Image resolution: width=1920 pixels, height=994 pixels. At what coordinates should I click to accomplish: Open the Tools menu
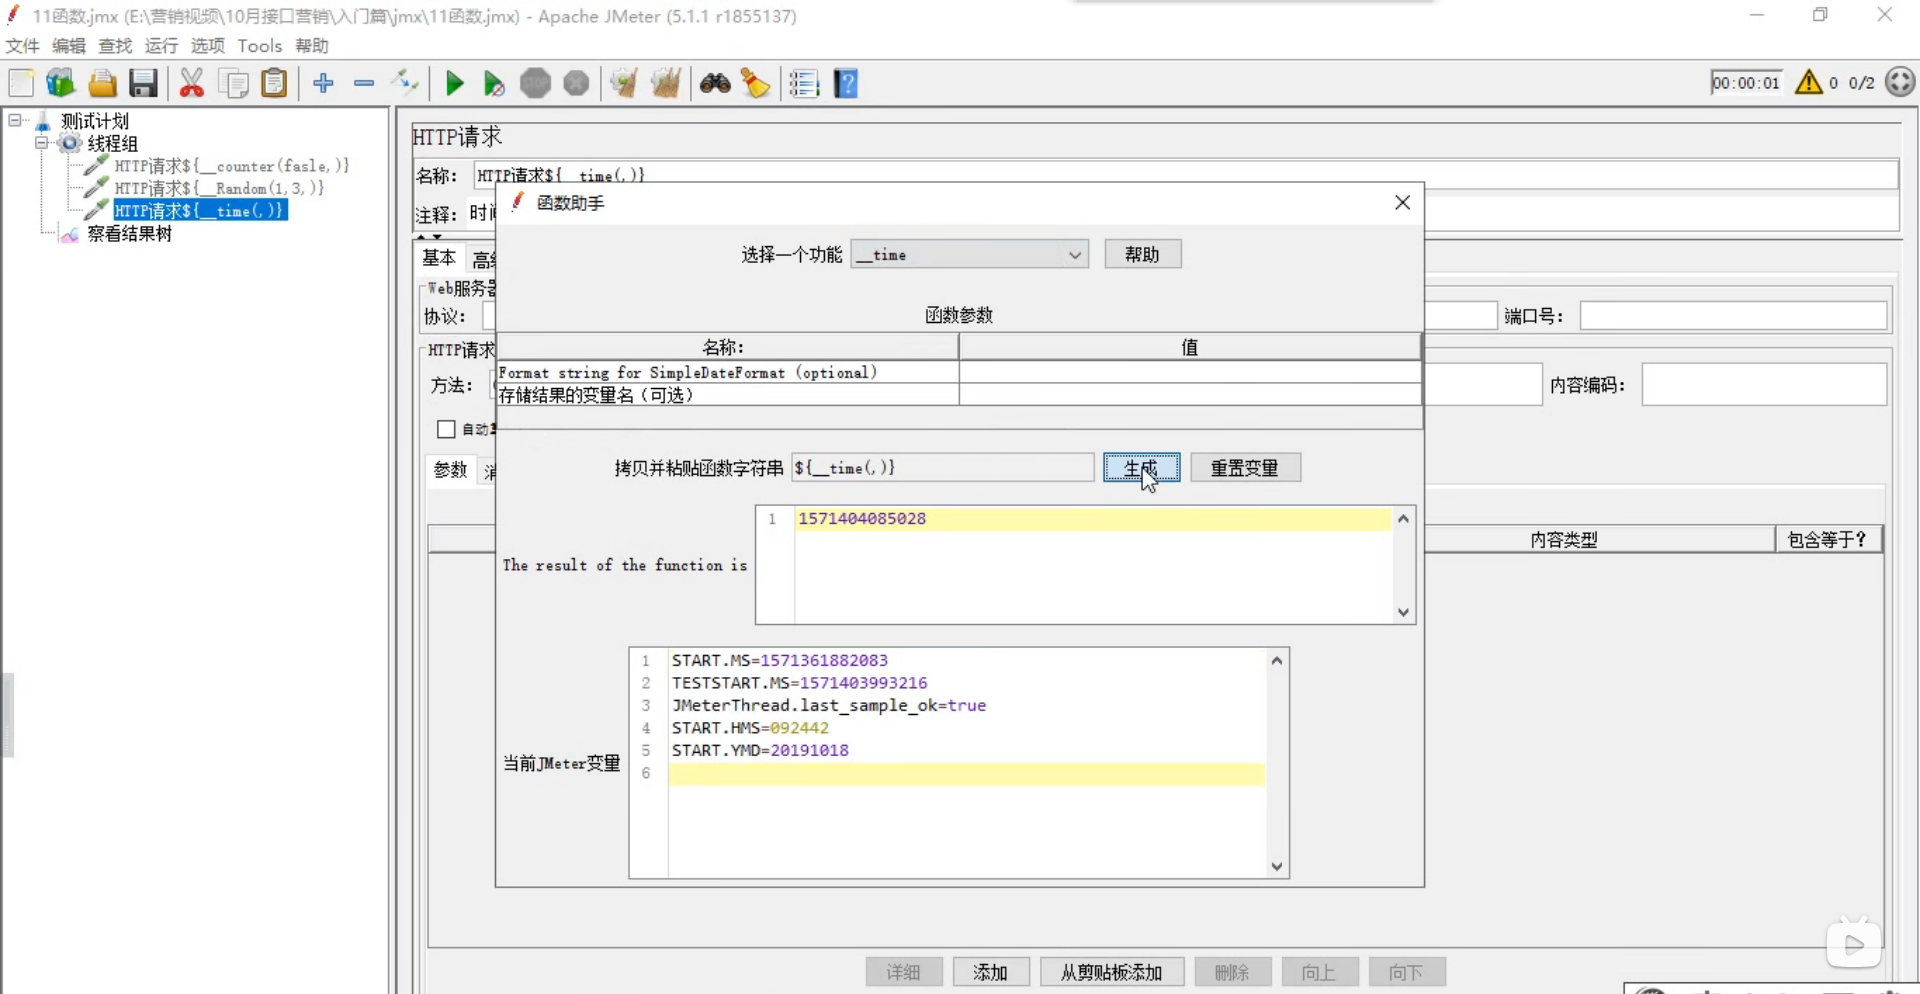pyautogui.click(x=260, y=46)
